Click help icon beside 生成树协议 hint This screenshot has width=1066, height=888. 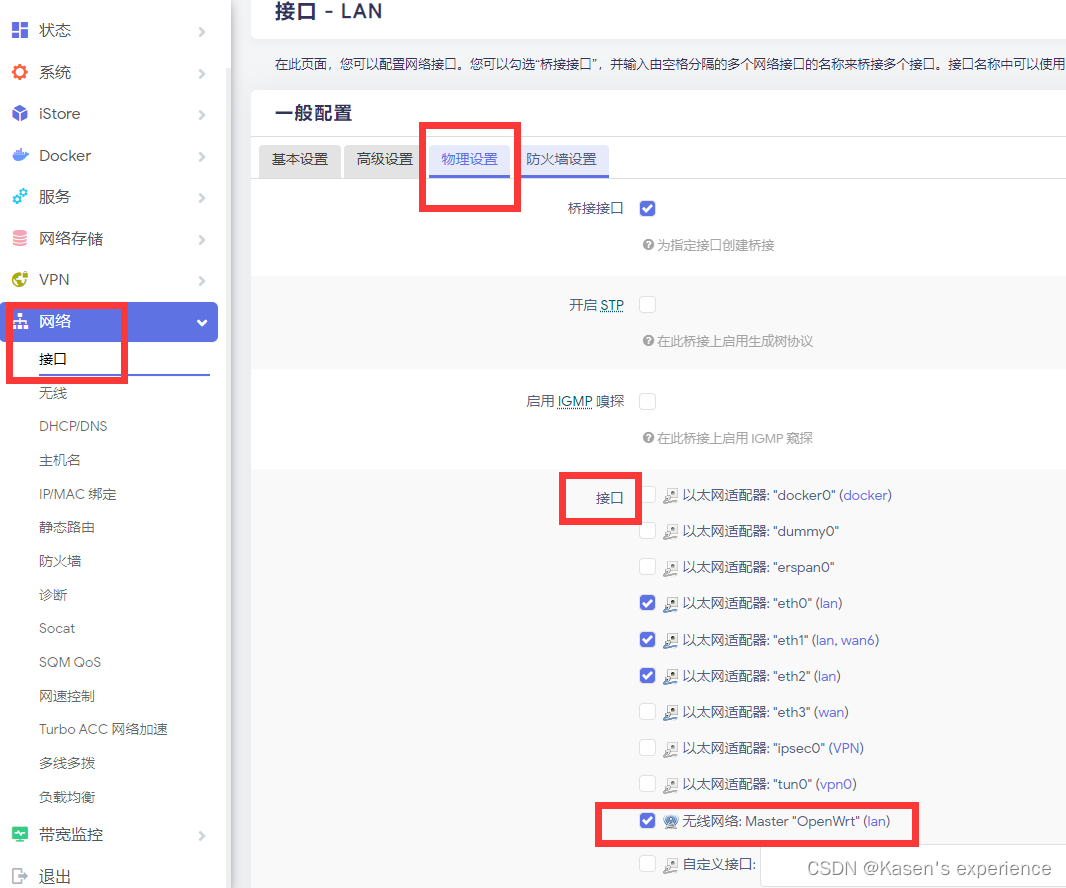coord(648,341)
